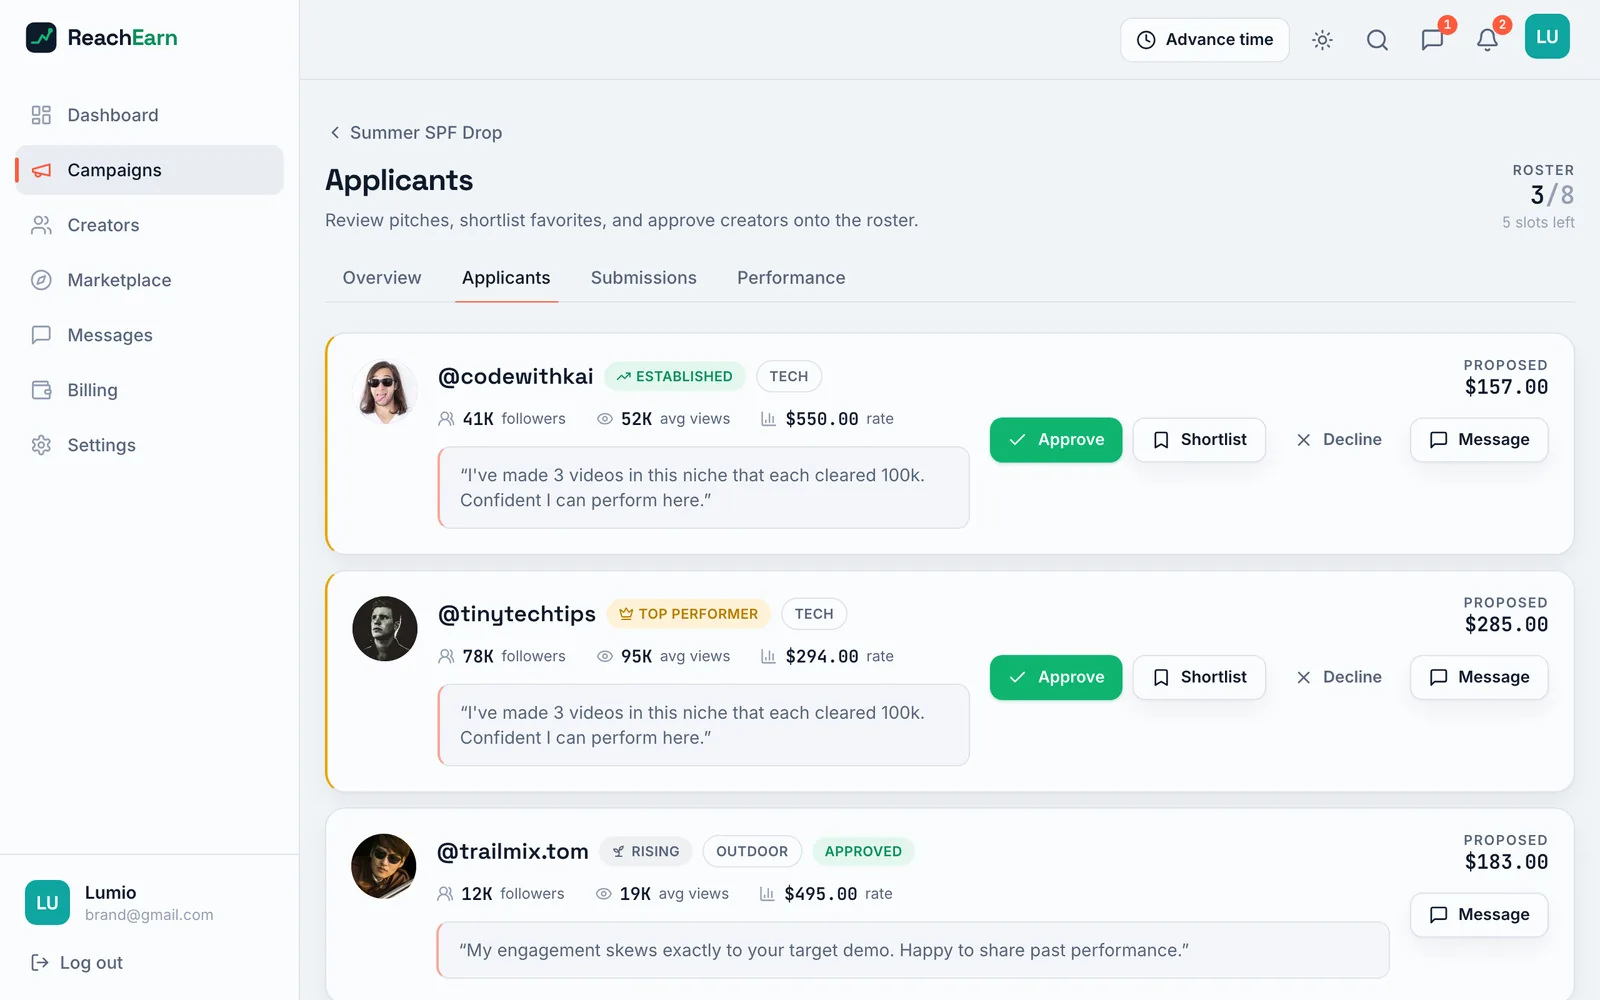
Task: Toggle the light/dark theme sun icon
Action: click(1322, 40)
